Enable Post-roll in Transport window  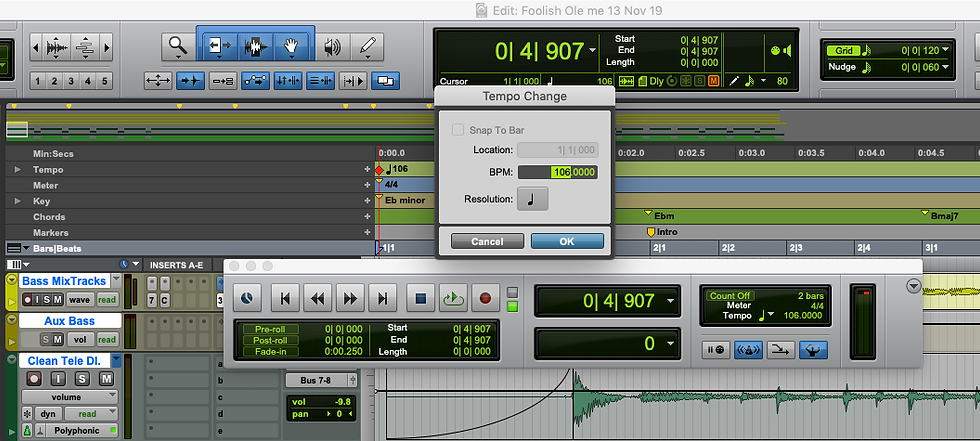tap(270, 340)
